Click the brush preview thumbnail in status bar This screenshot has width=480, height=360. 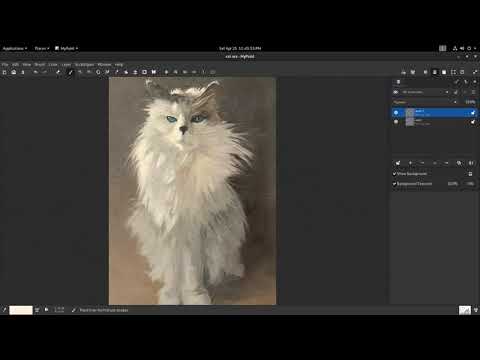click(x=465, y=310)
